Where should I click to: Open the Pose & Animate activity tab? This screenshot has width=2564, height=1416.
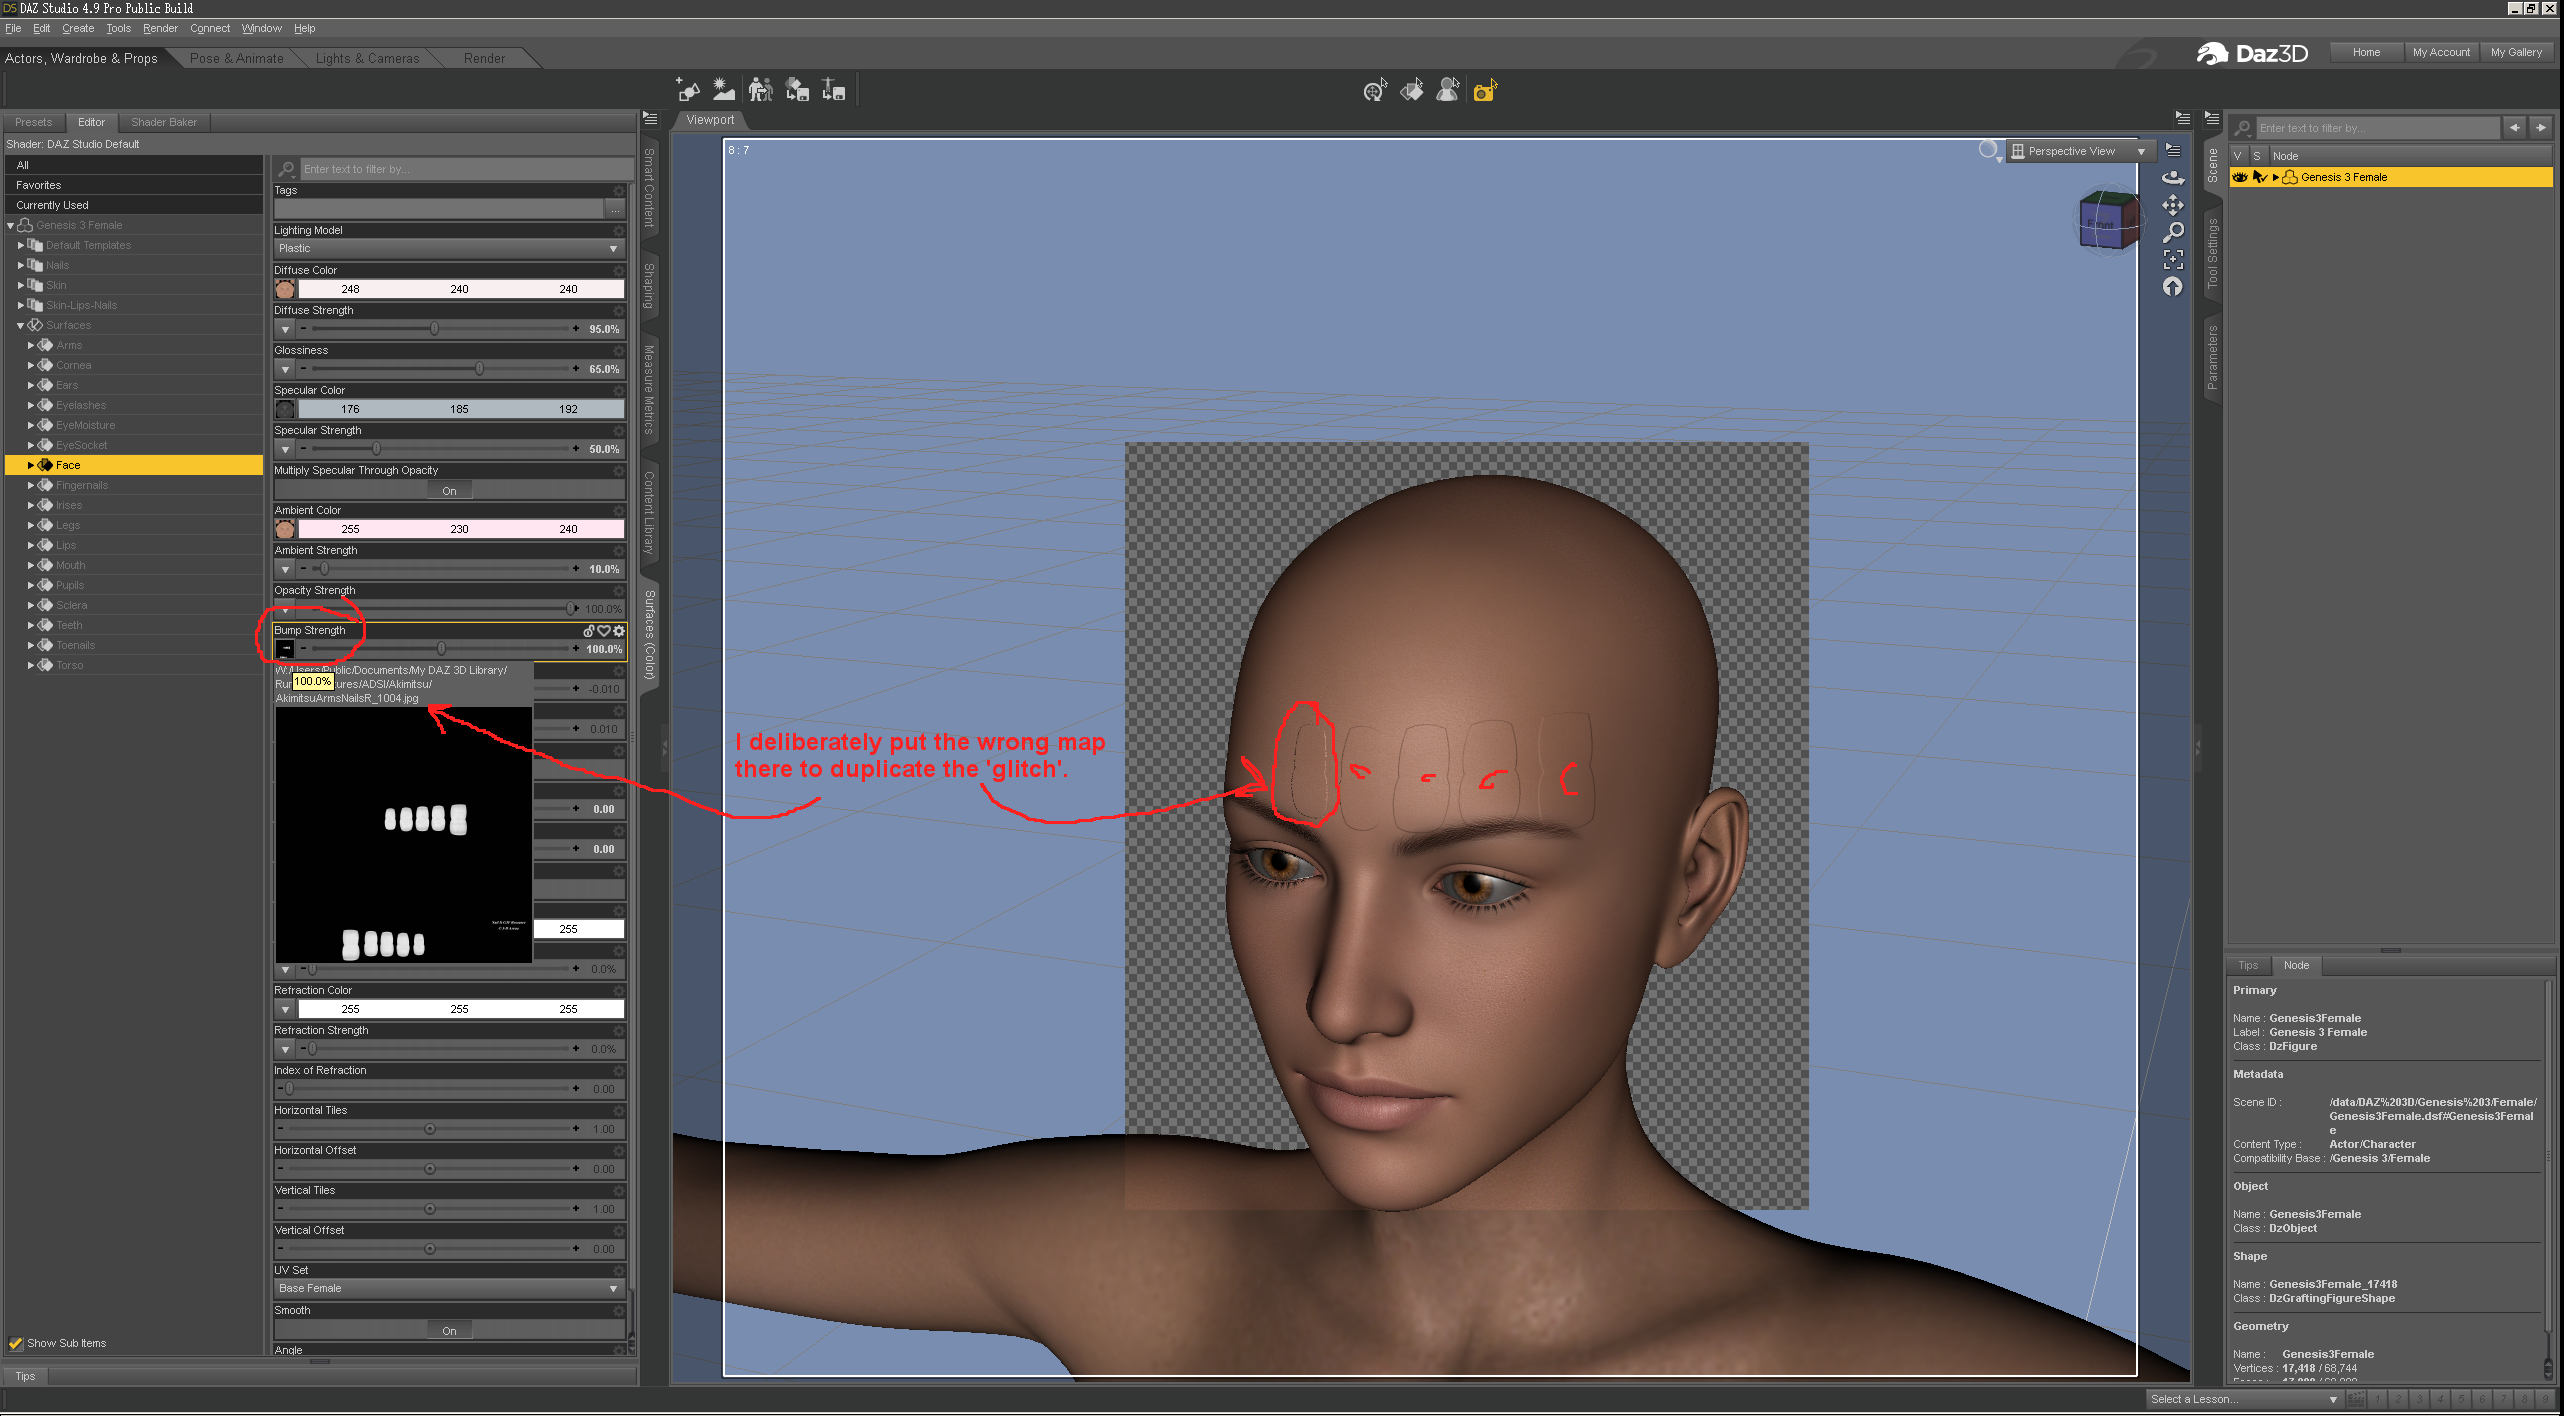(x=237, y=58)
